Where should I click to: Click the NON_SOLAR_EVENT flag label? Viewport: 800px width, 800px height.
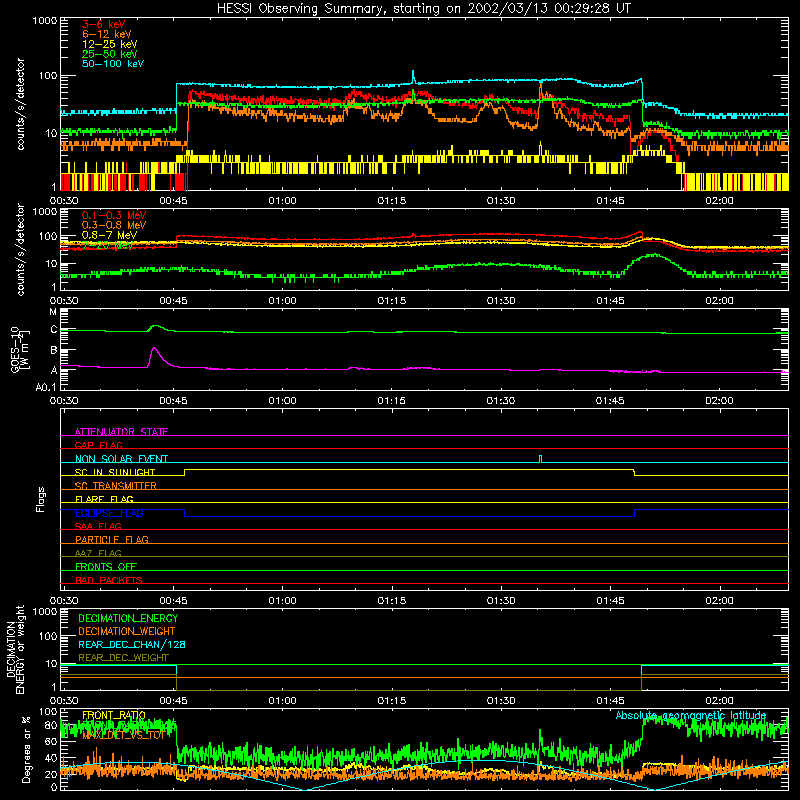pos(121,459)
